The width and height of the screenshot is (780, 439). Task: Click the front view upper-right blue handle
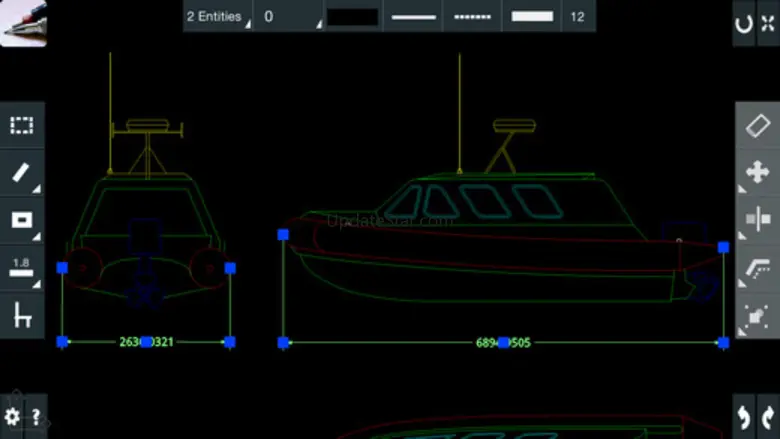coord(230,268)
